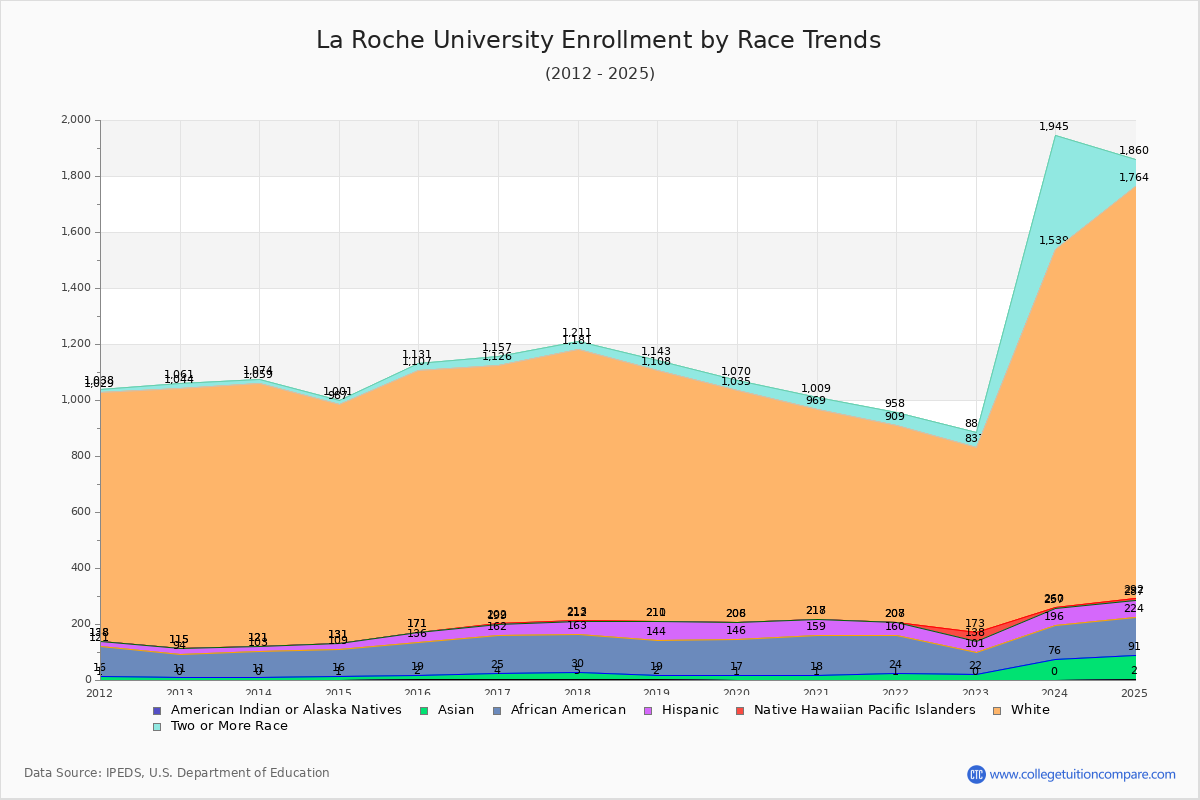Click the 800 y-axis label

tap(81, 456)
